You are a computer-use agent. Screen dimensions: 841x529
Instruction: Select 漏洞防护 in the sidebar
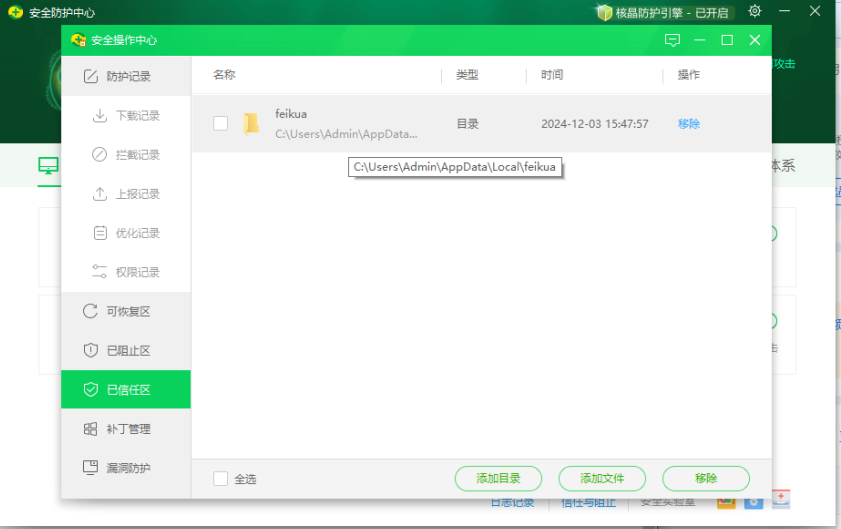(126, 468)
